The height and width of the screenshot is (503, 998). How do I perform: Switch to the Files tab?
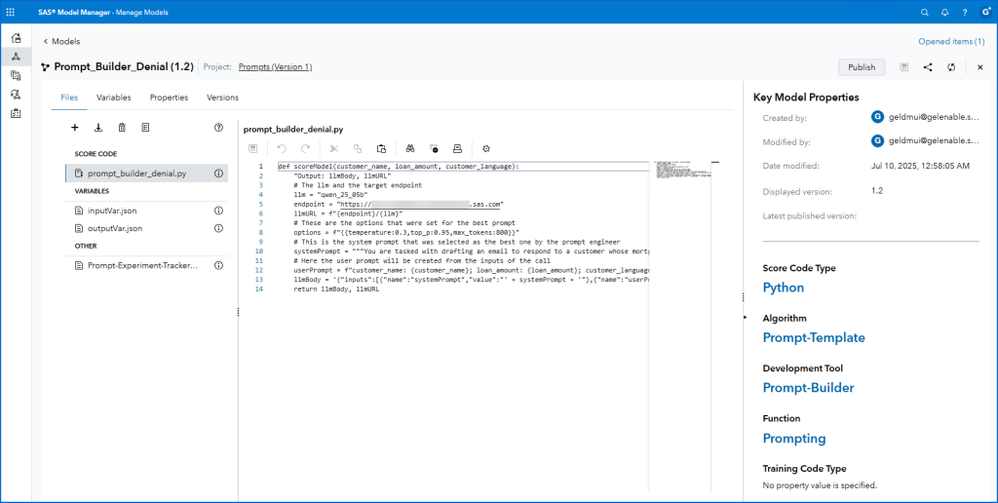pos(69,97)
